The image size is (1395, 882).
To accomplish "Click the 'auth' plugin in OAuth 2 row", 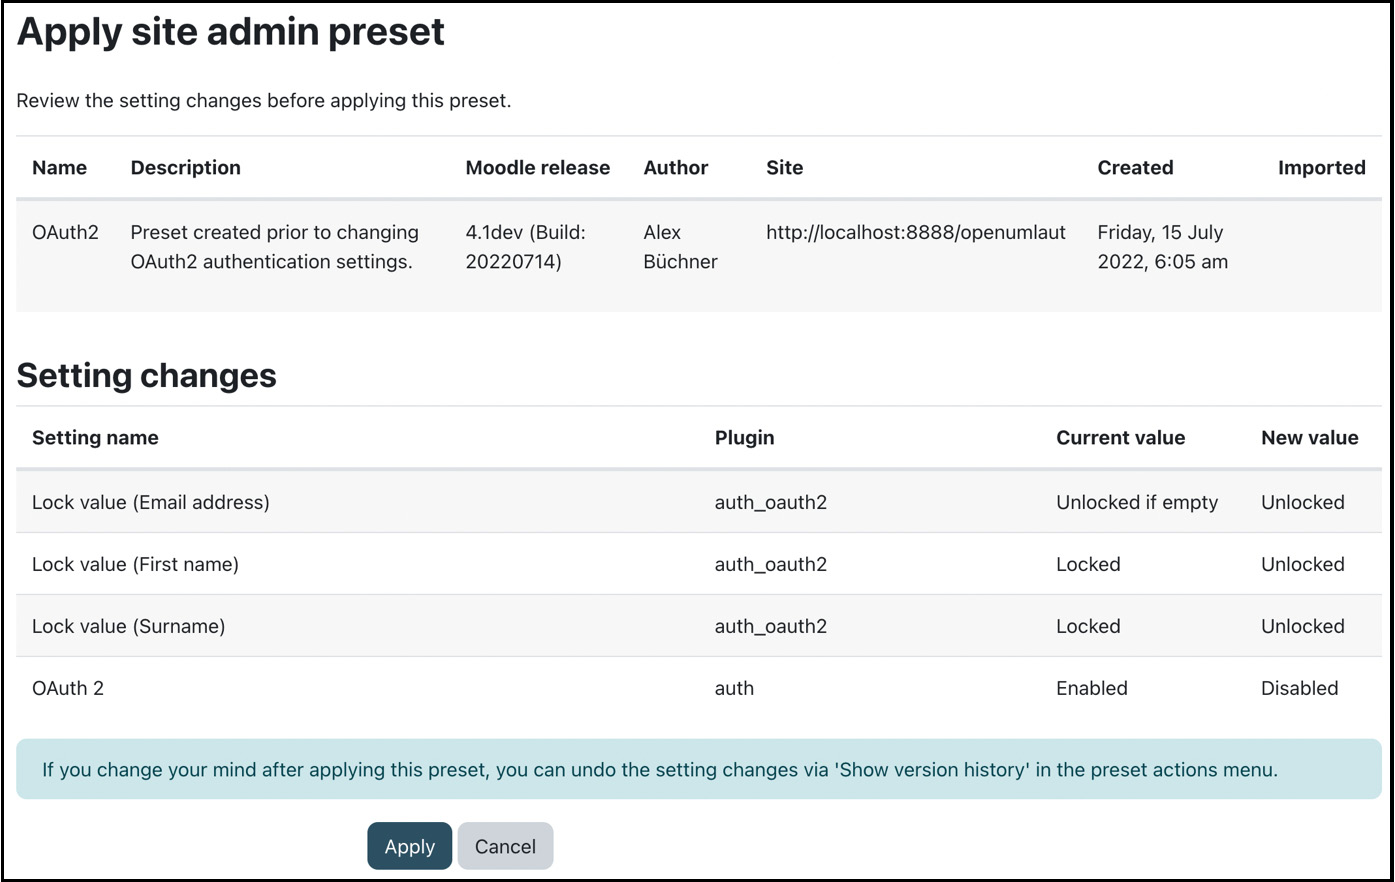I will coord(734,688).
